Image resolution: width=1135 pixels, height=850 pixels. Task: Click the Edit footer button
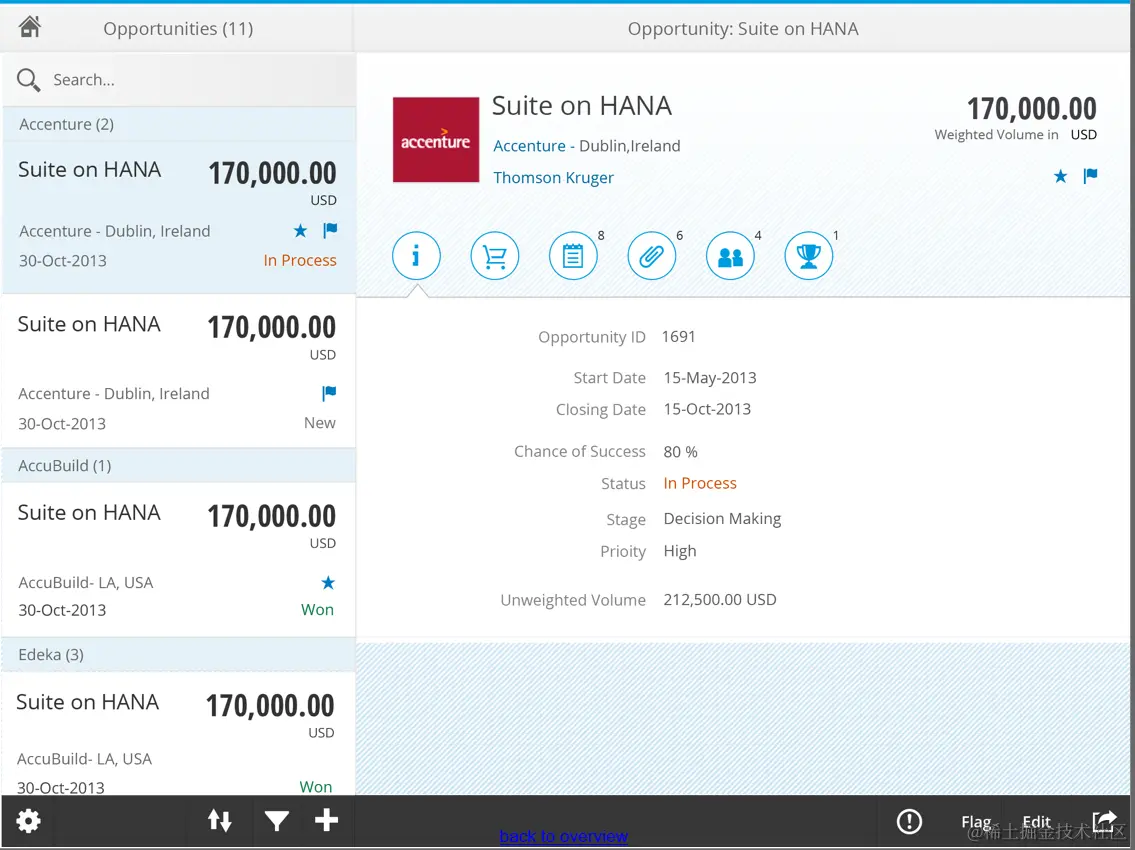tap(1037, 822)
